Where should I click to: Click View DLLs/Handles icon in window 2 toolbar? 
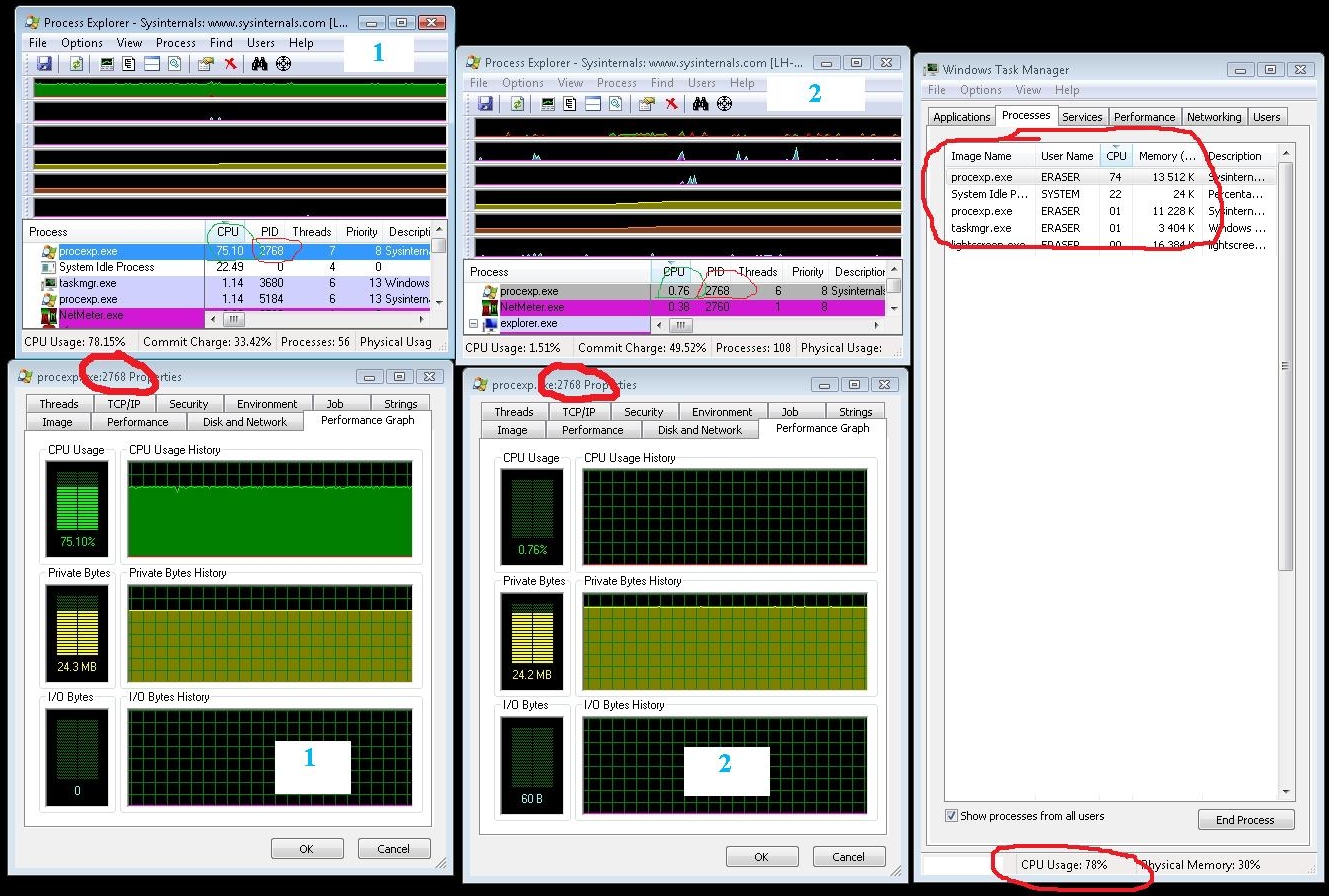(615, 103)
